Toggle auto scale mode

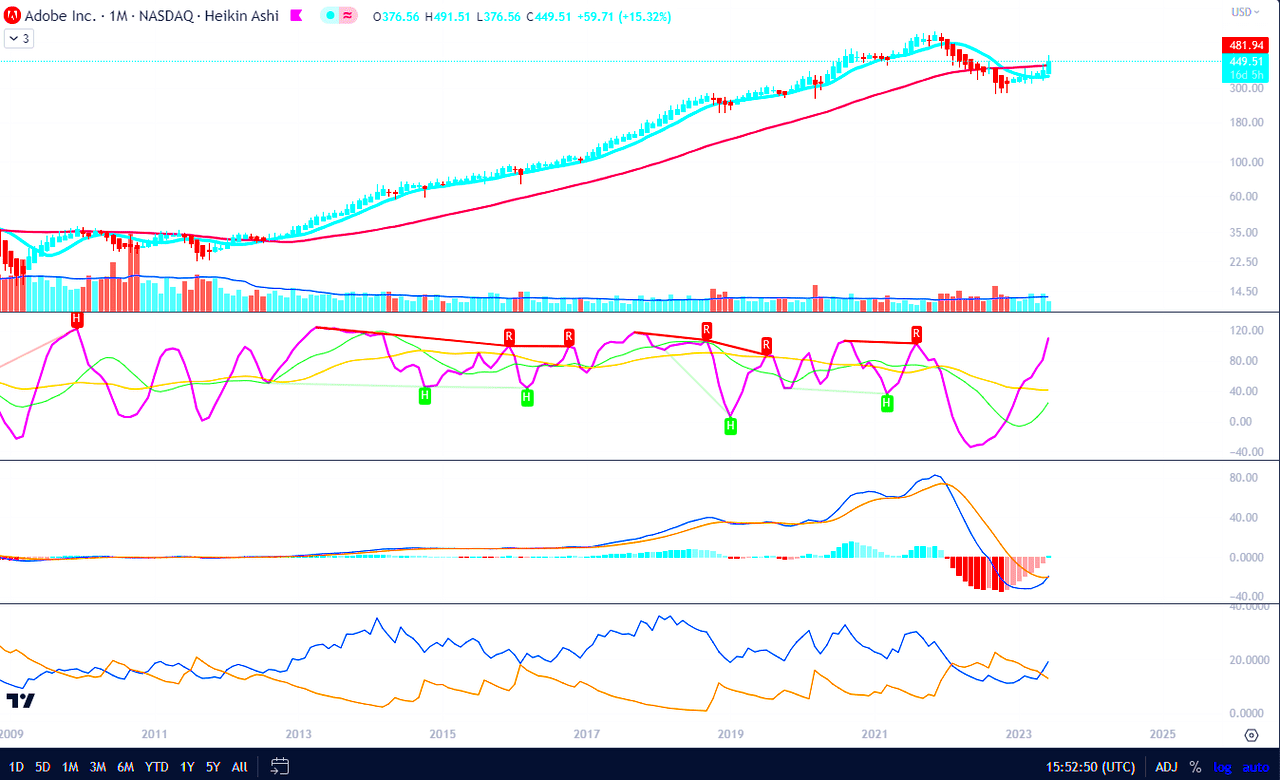(1255, 767)
